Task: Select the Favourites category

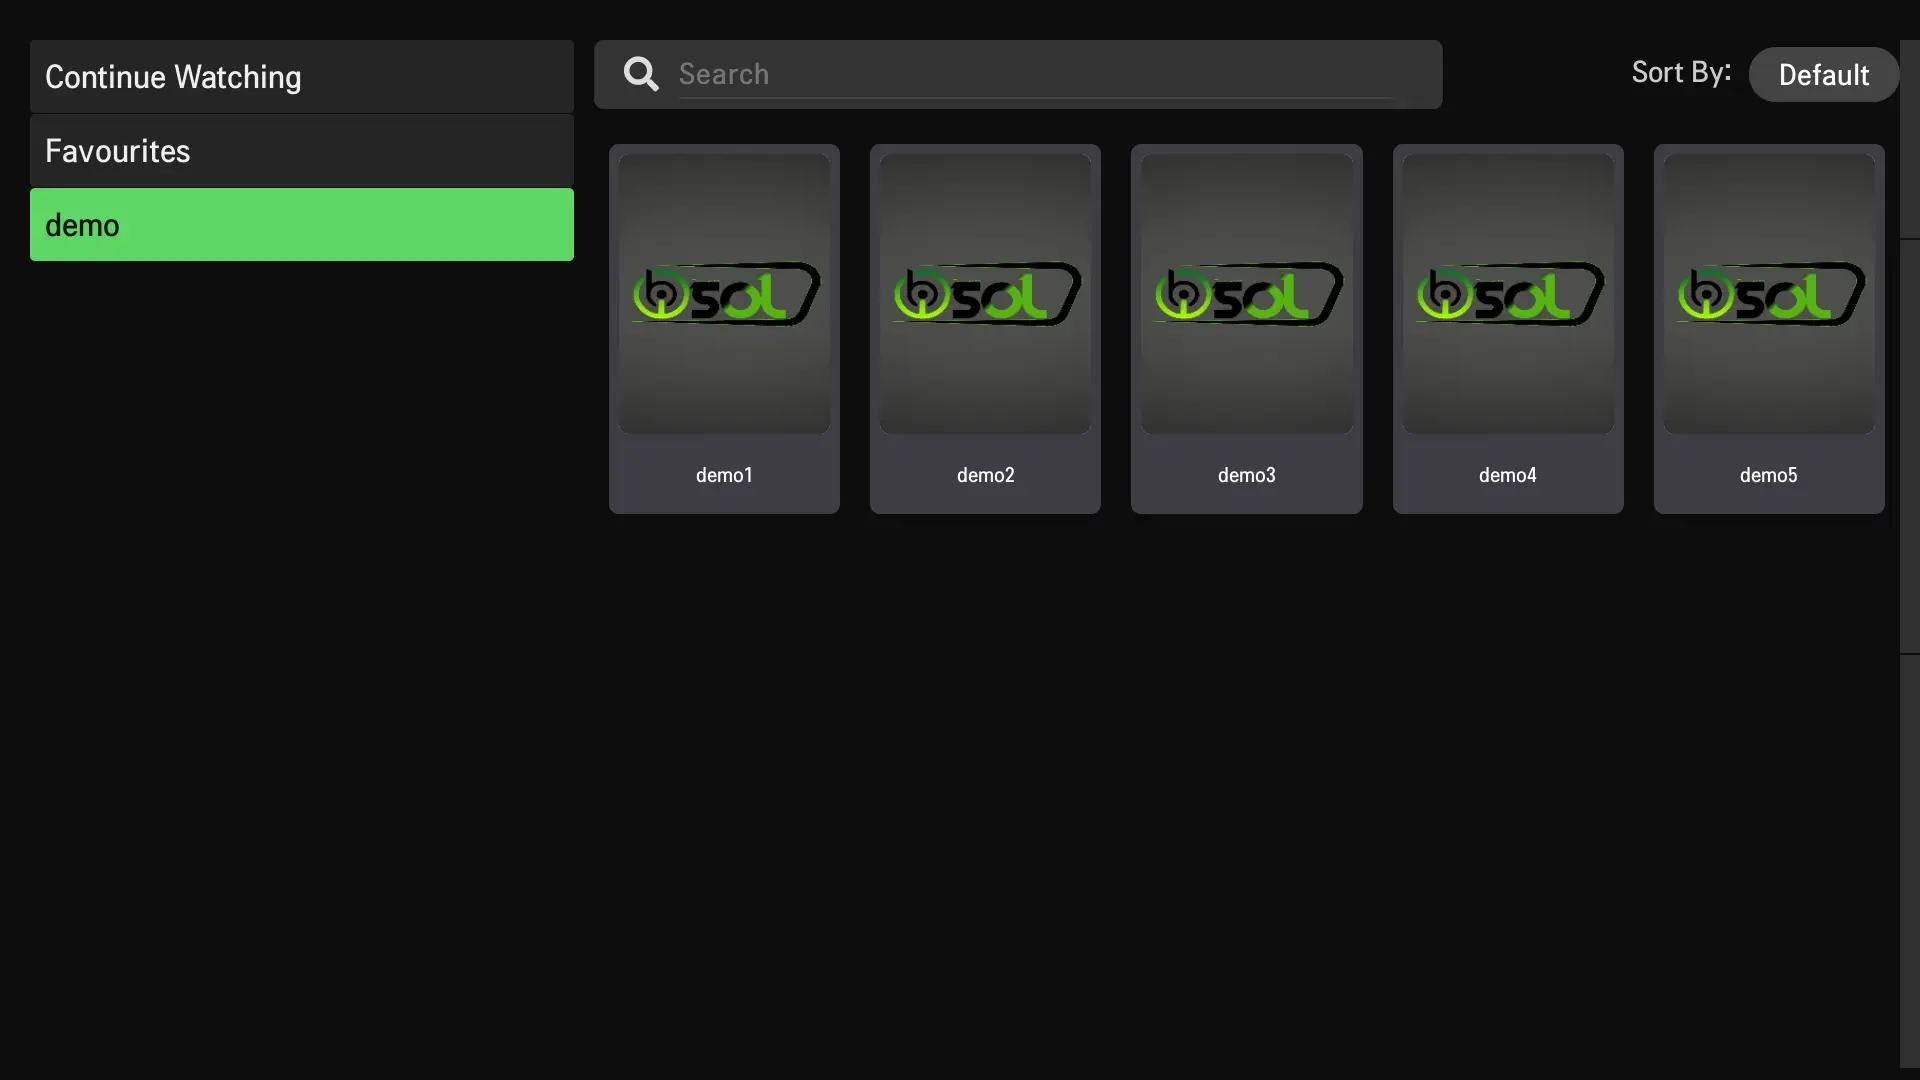Action: coord(301,151)
